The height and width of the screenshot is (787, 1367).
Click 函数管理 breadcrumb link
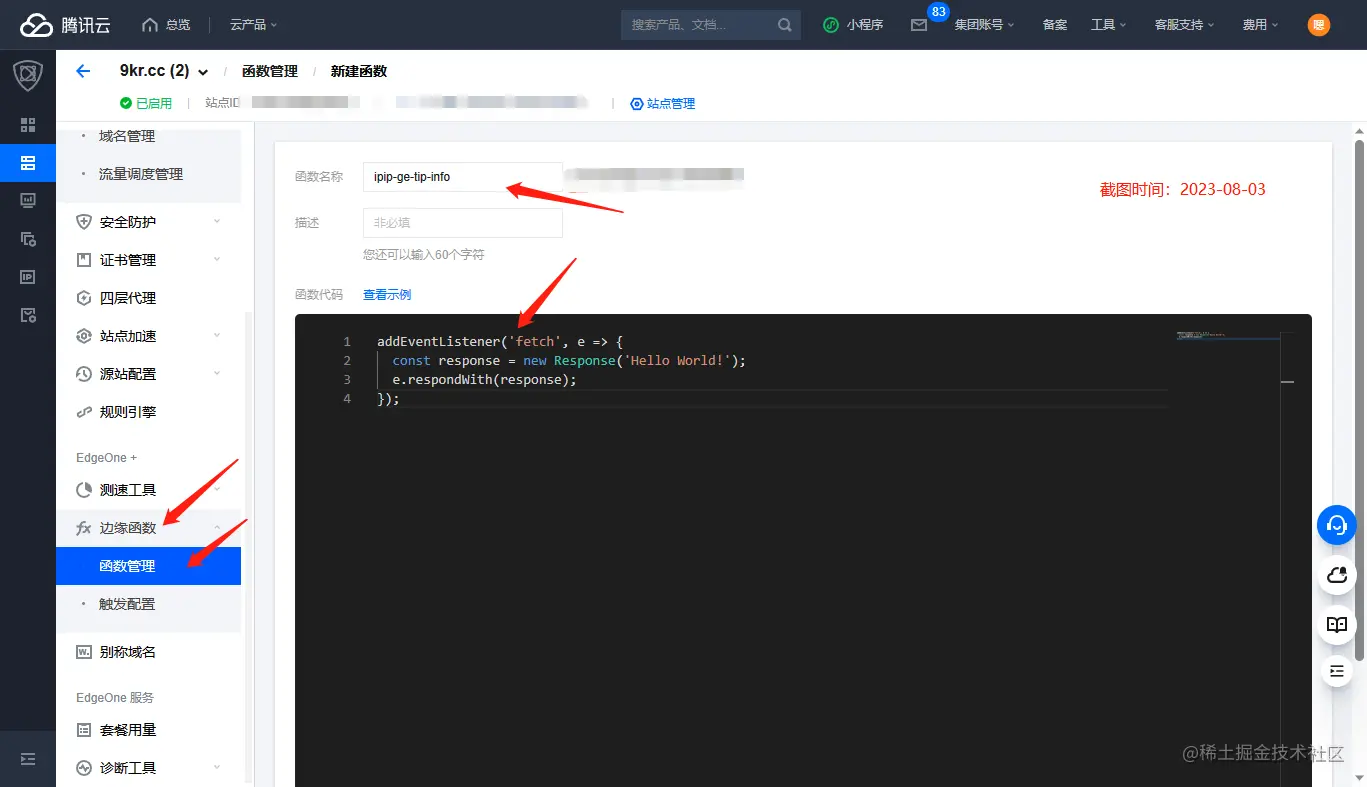[270, 71]
